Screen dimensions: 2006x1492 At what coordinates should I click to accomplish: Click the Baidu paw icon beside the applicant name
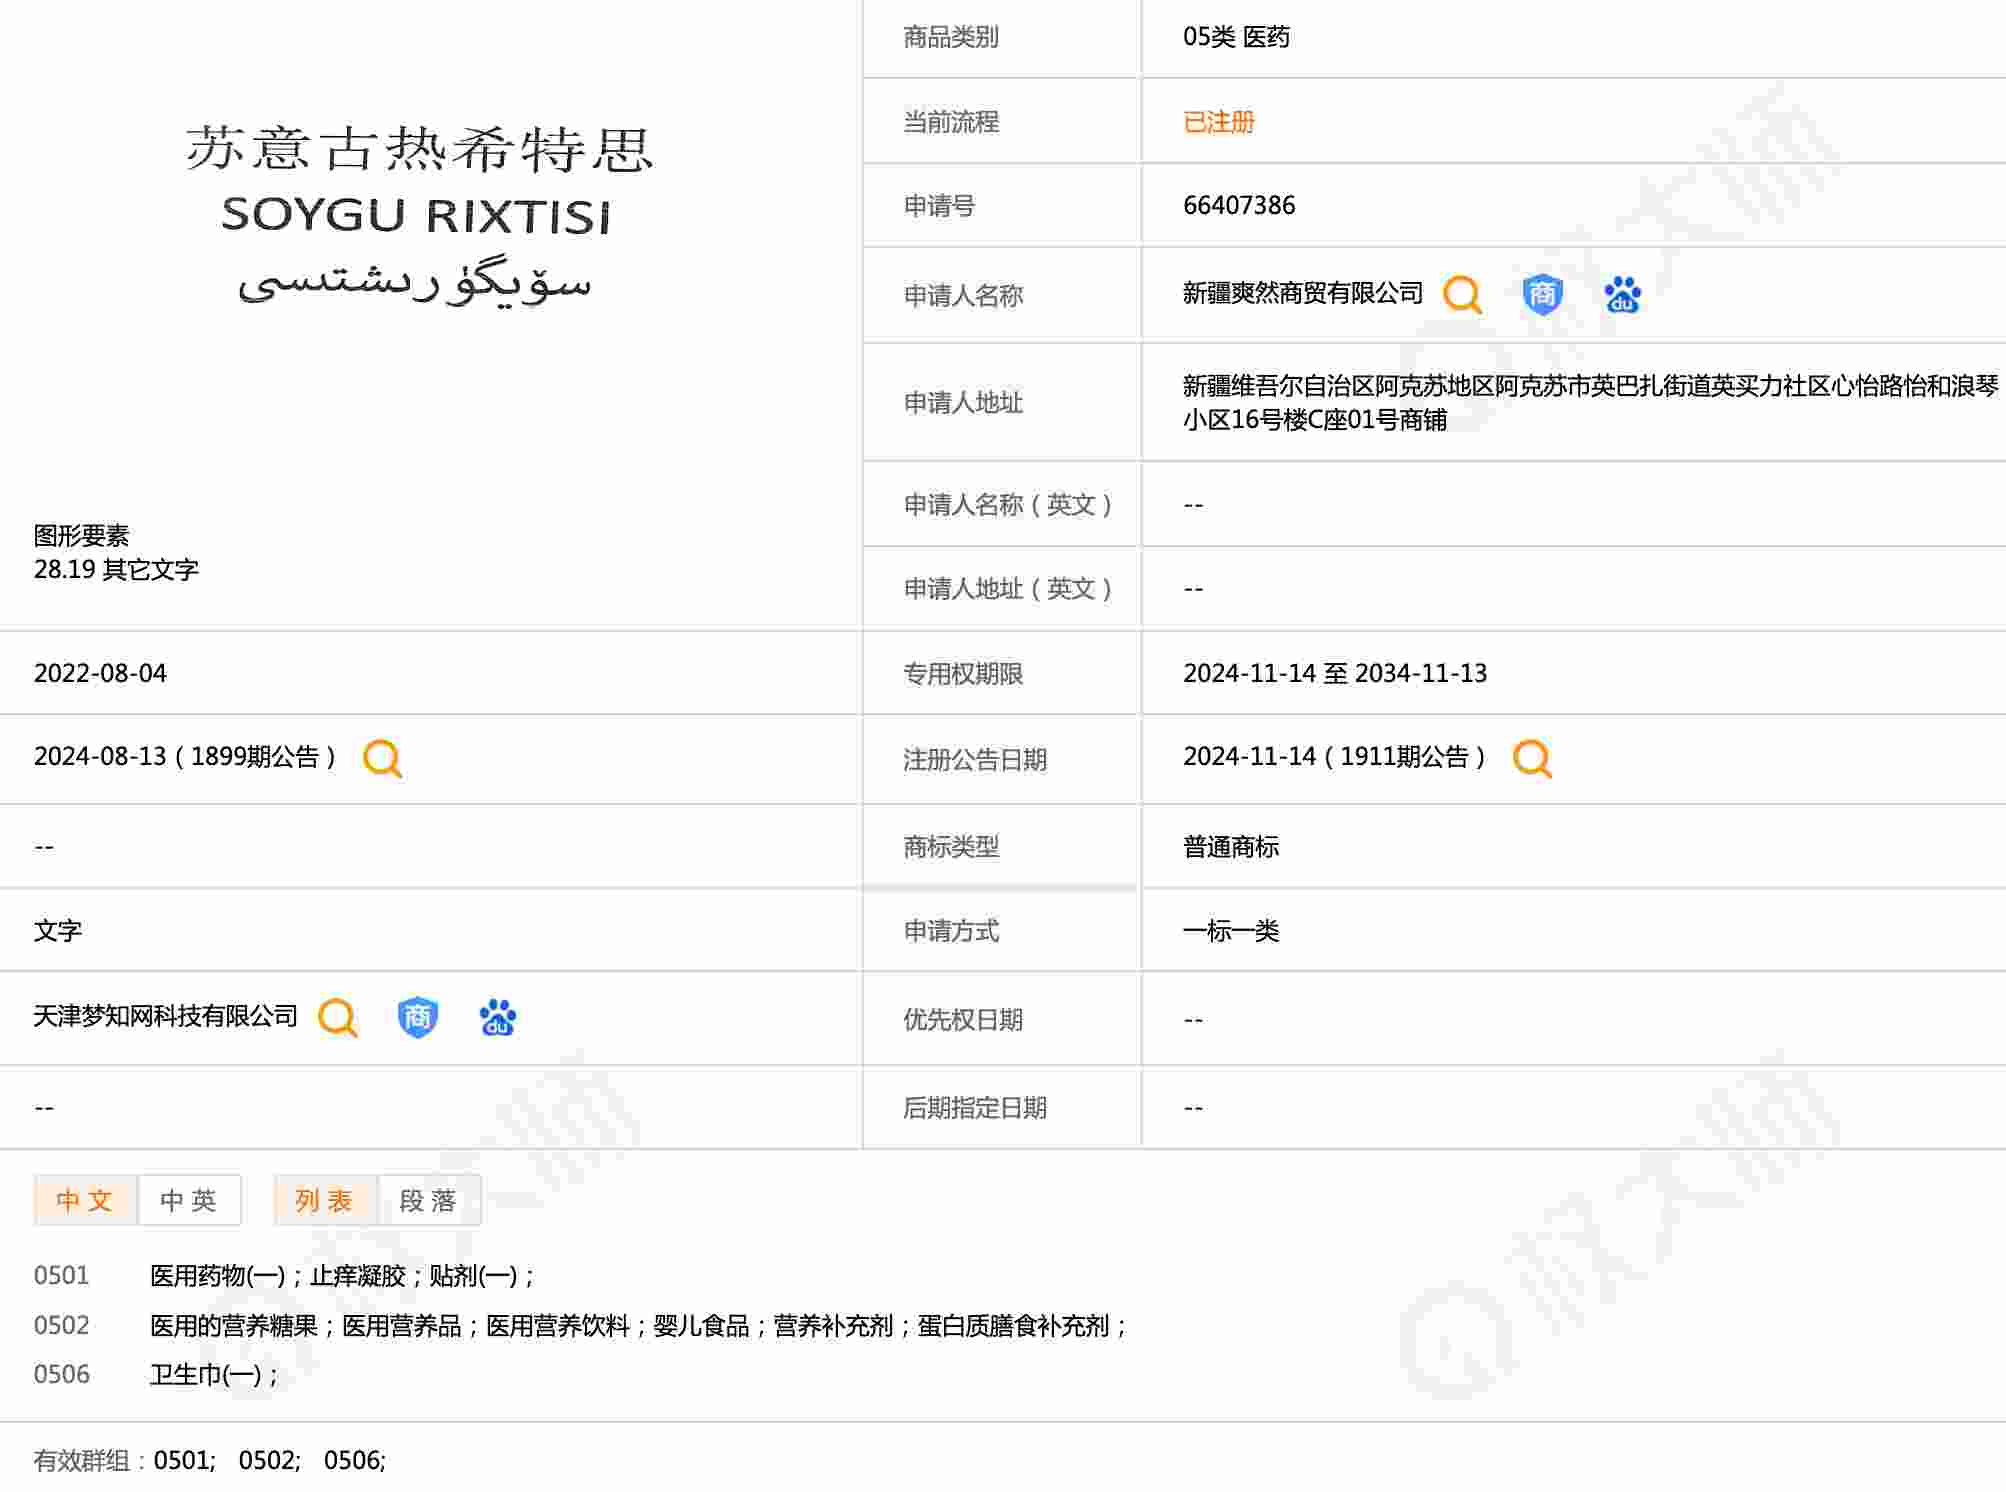[1622, 295]
